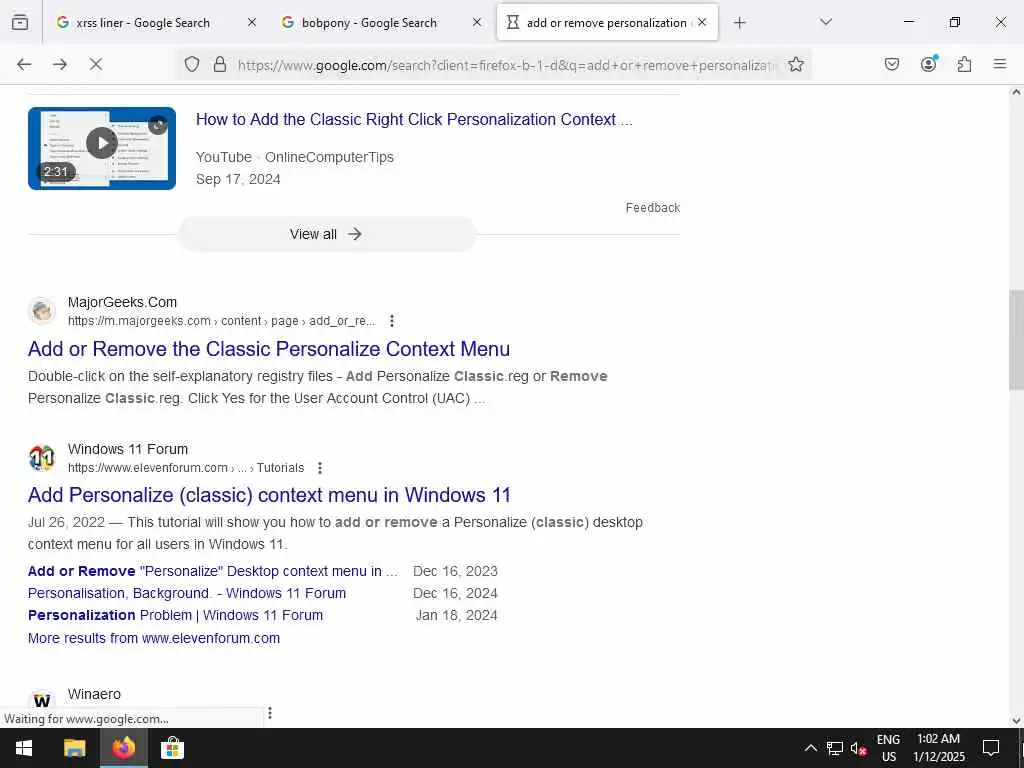Open ENG US language switcher

click(888, 748)
